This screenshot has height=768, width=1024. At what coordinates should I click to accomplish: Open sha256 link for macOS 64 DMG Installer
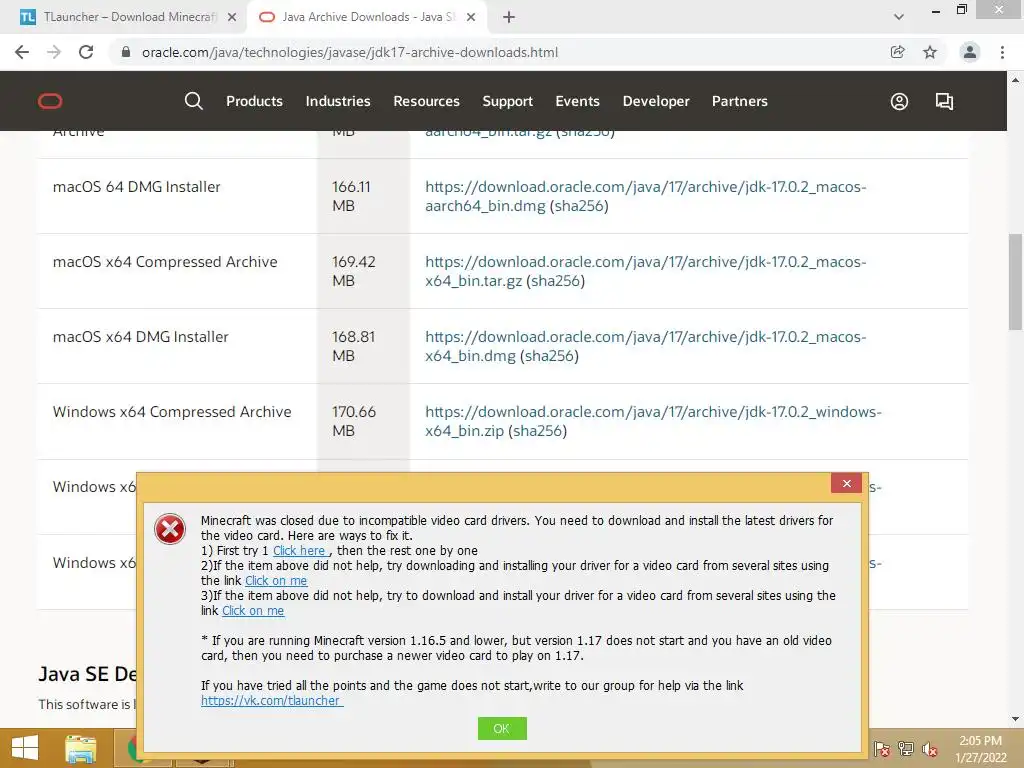point(579,206)
